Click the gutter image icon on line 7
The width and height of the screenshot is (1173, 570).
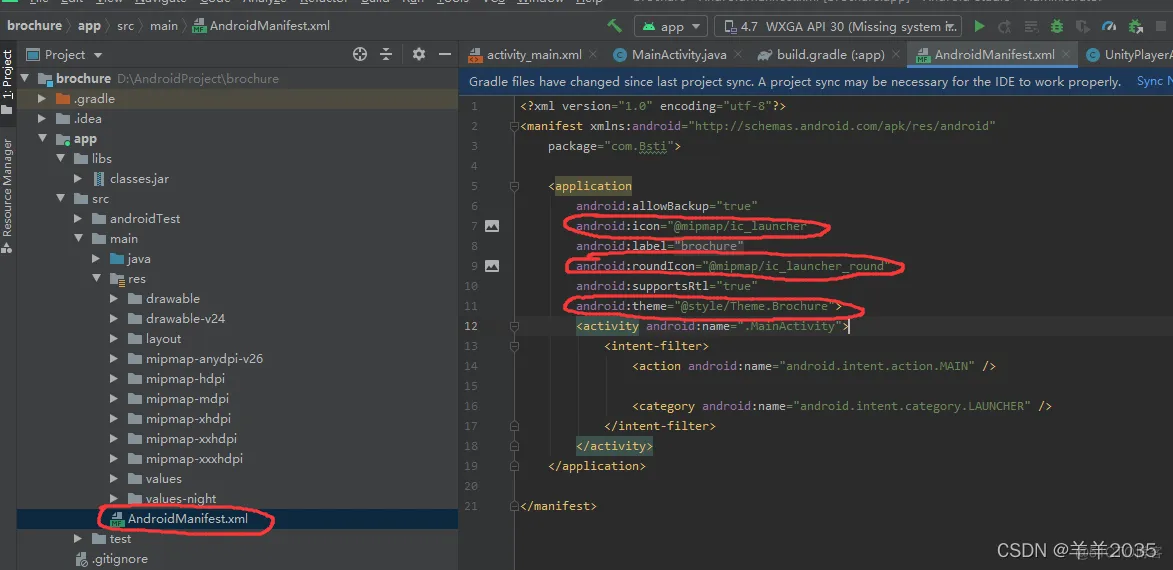[491, 225]
